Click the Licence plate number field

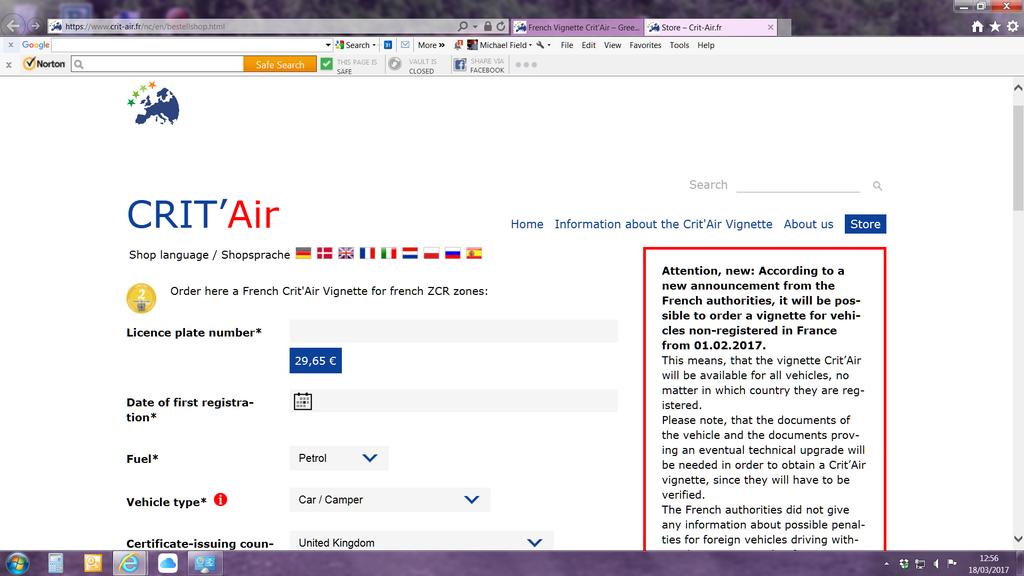pos(453,331)
